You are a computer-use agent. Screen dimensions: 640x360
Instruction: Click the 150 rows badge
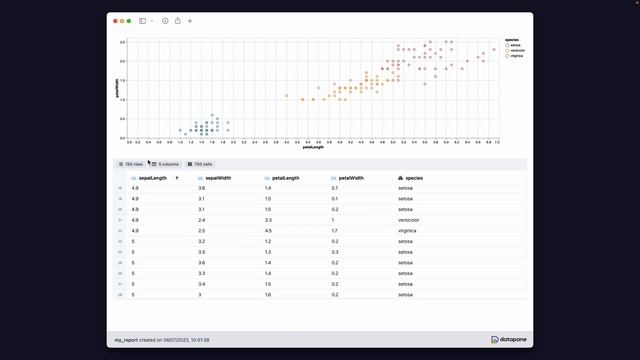(131, 164)
